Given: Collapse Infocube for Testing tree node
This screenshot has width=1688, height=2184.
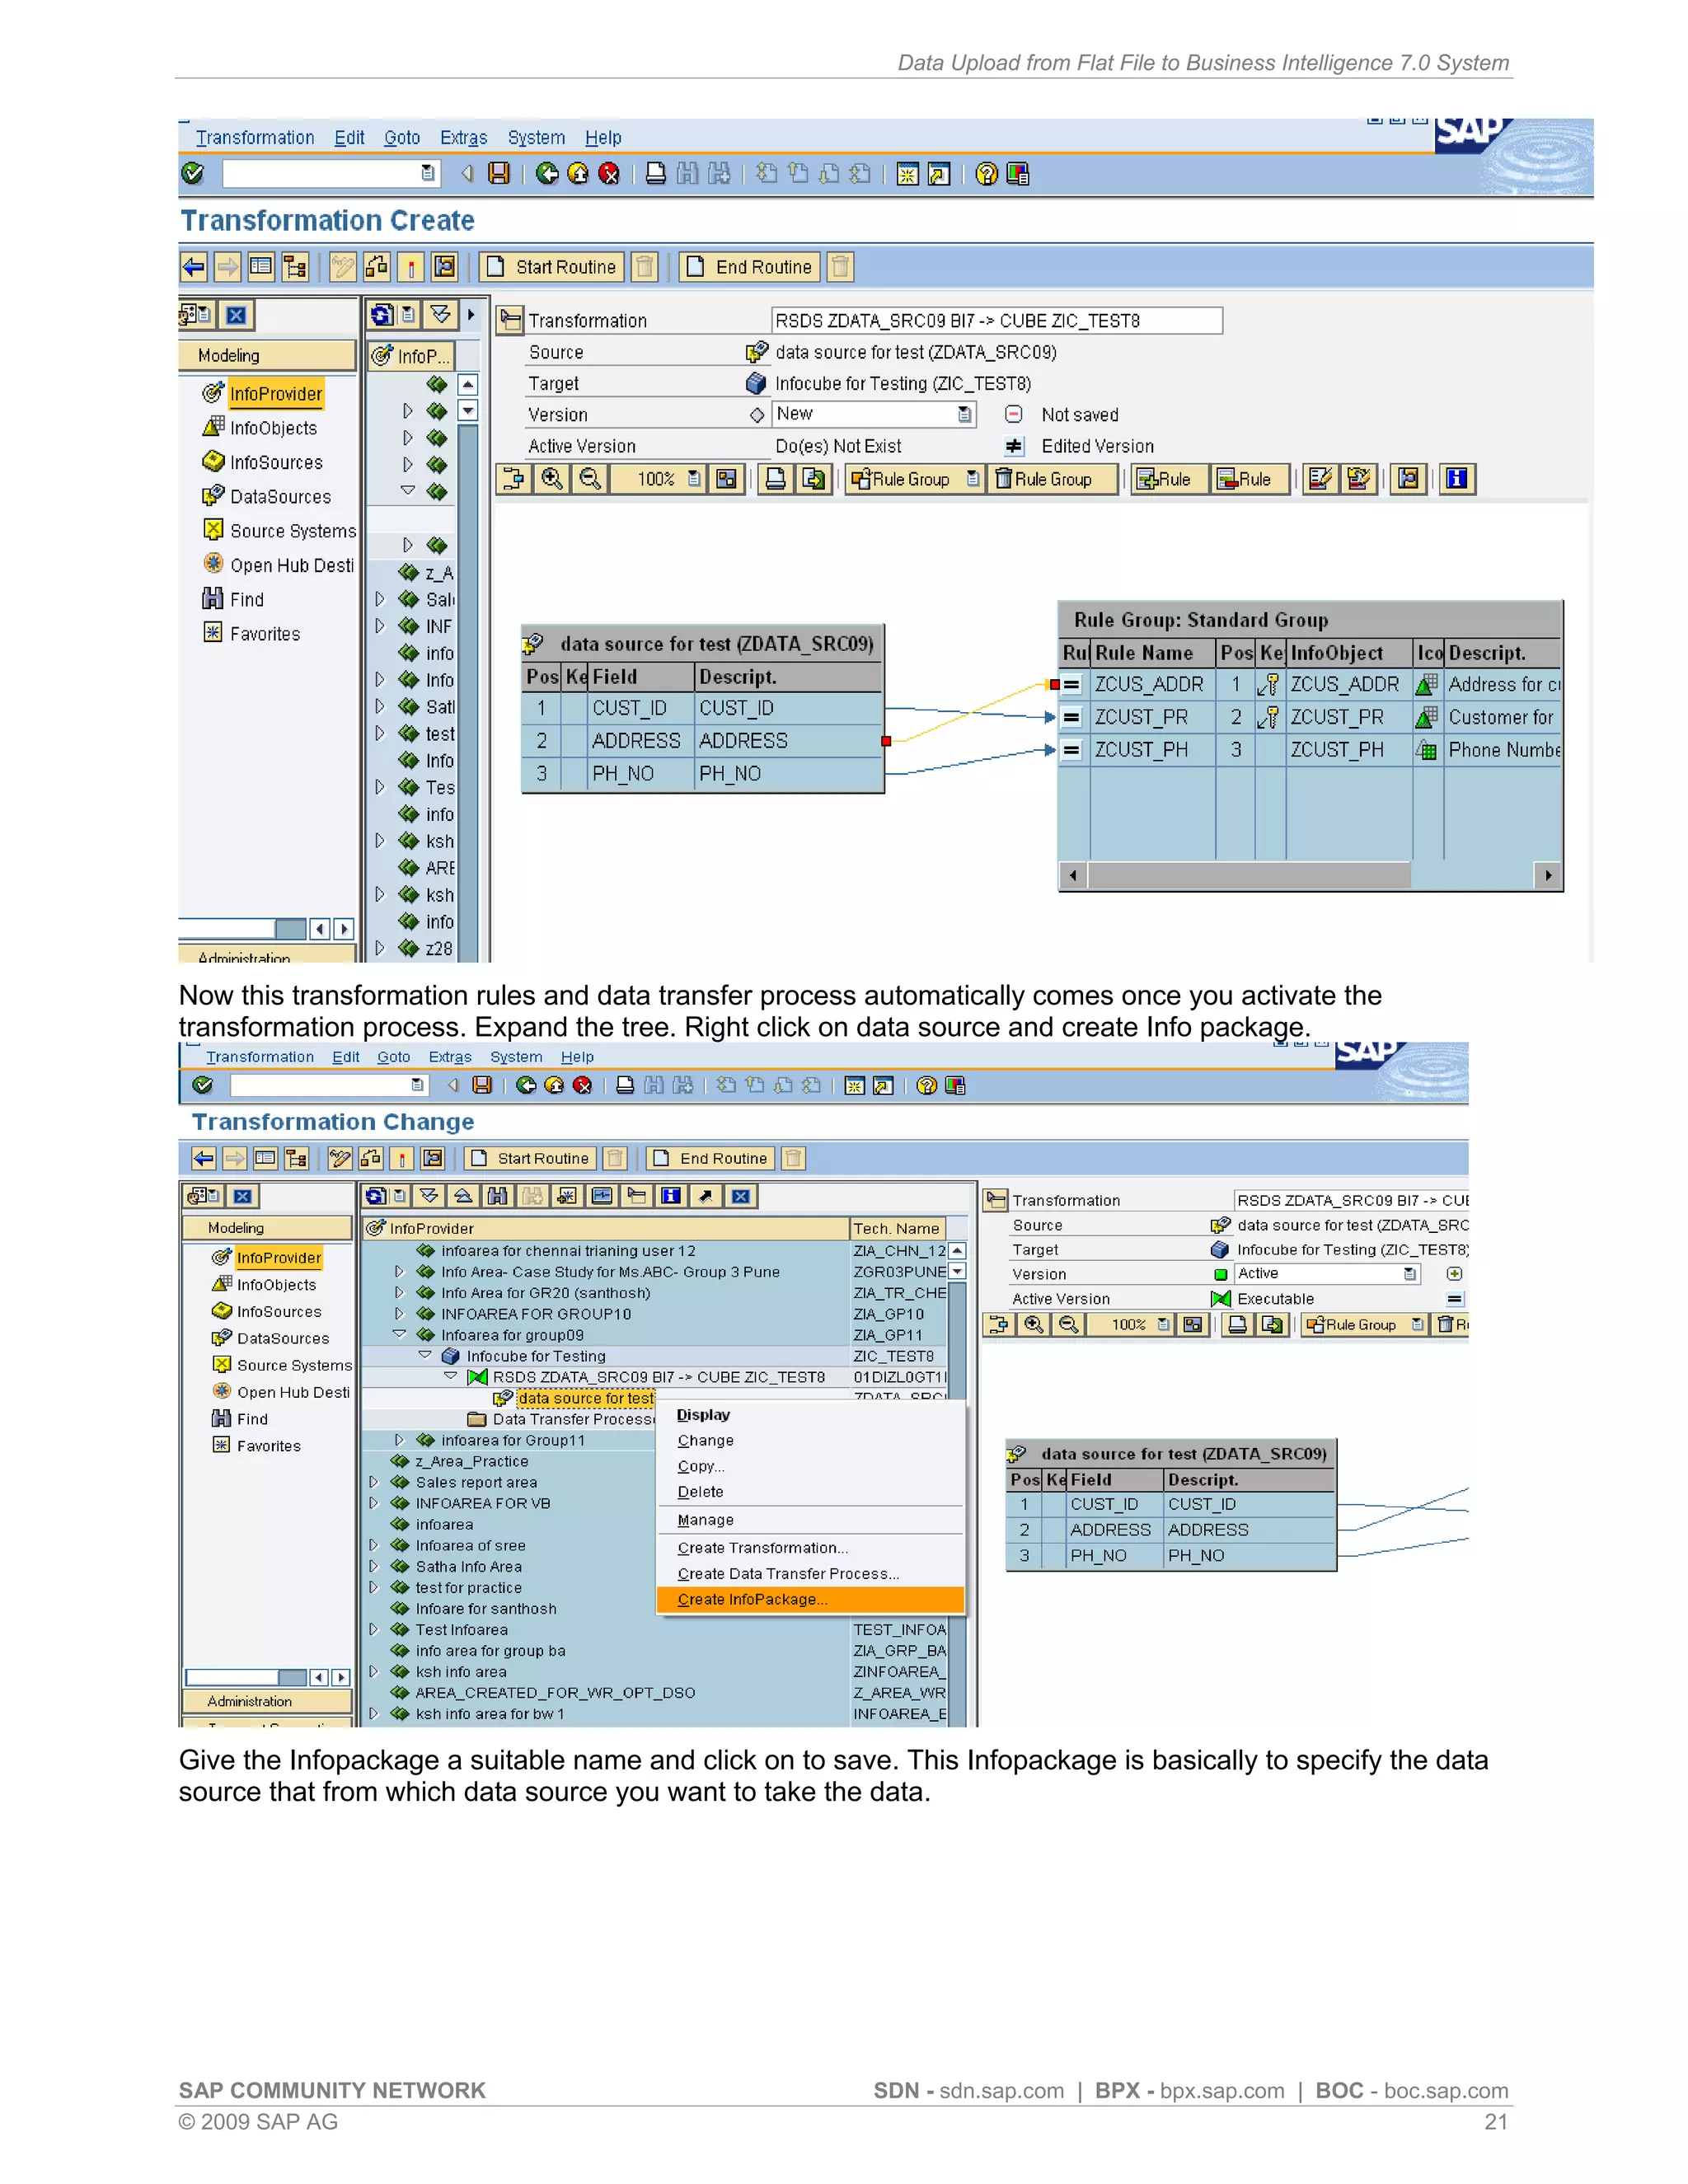Looking at the screenshot, I should pos(425,1355).
